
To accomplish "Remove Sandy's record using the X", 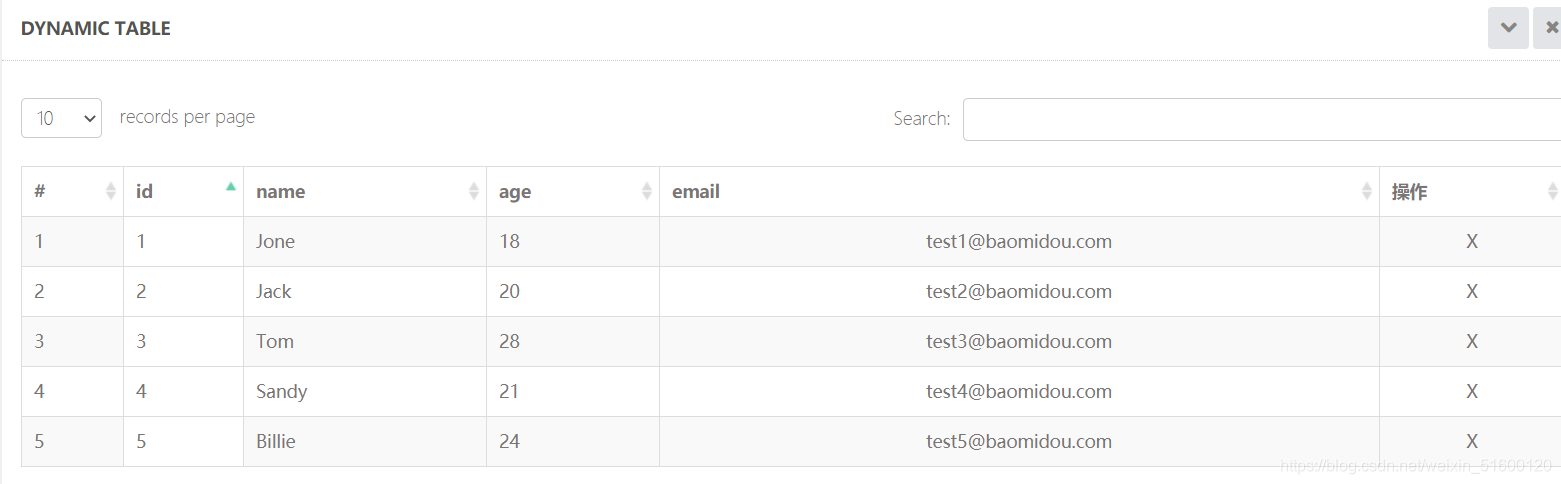I will (x=1472, y=392).
